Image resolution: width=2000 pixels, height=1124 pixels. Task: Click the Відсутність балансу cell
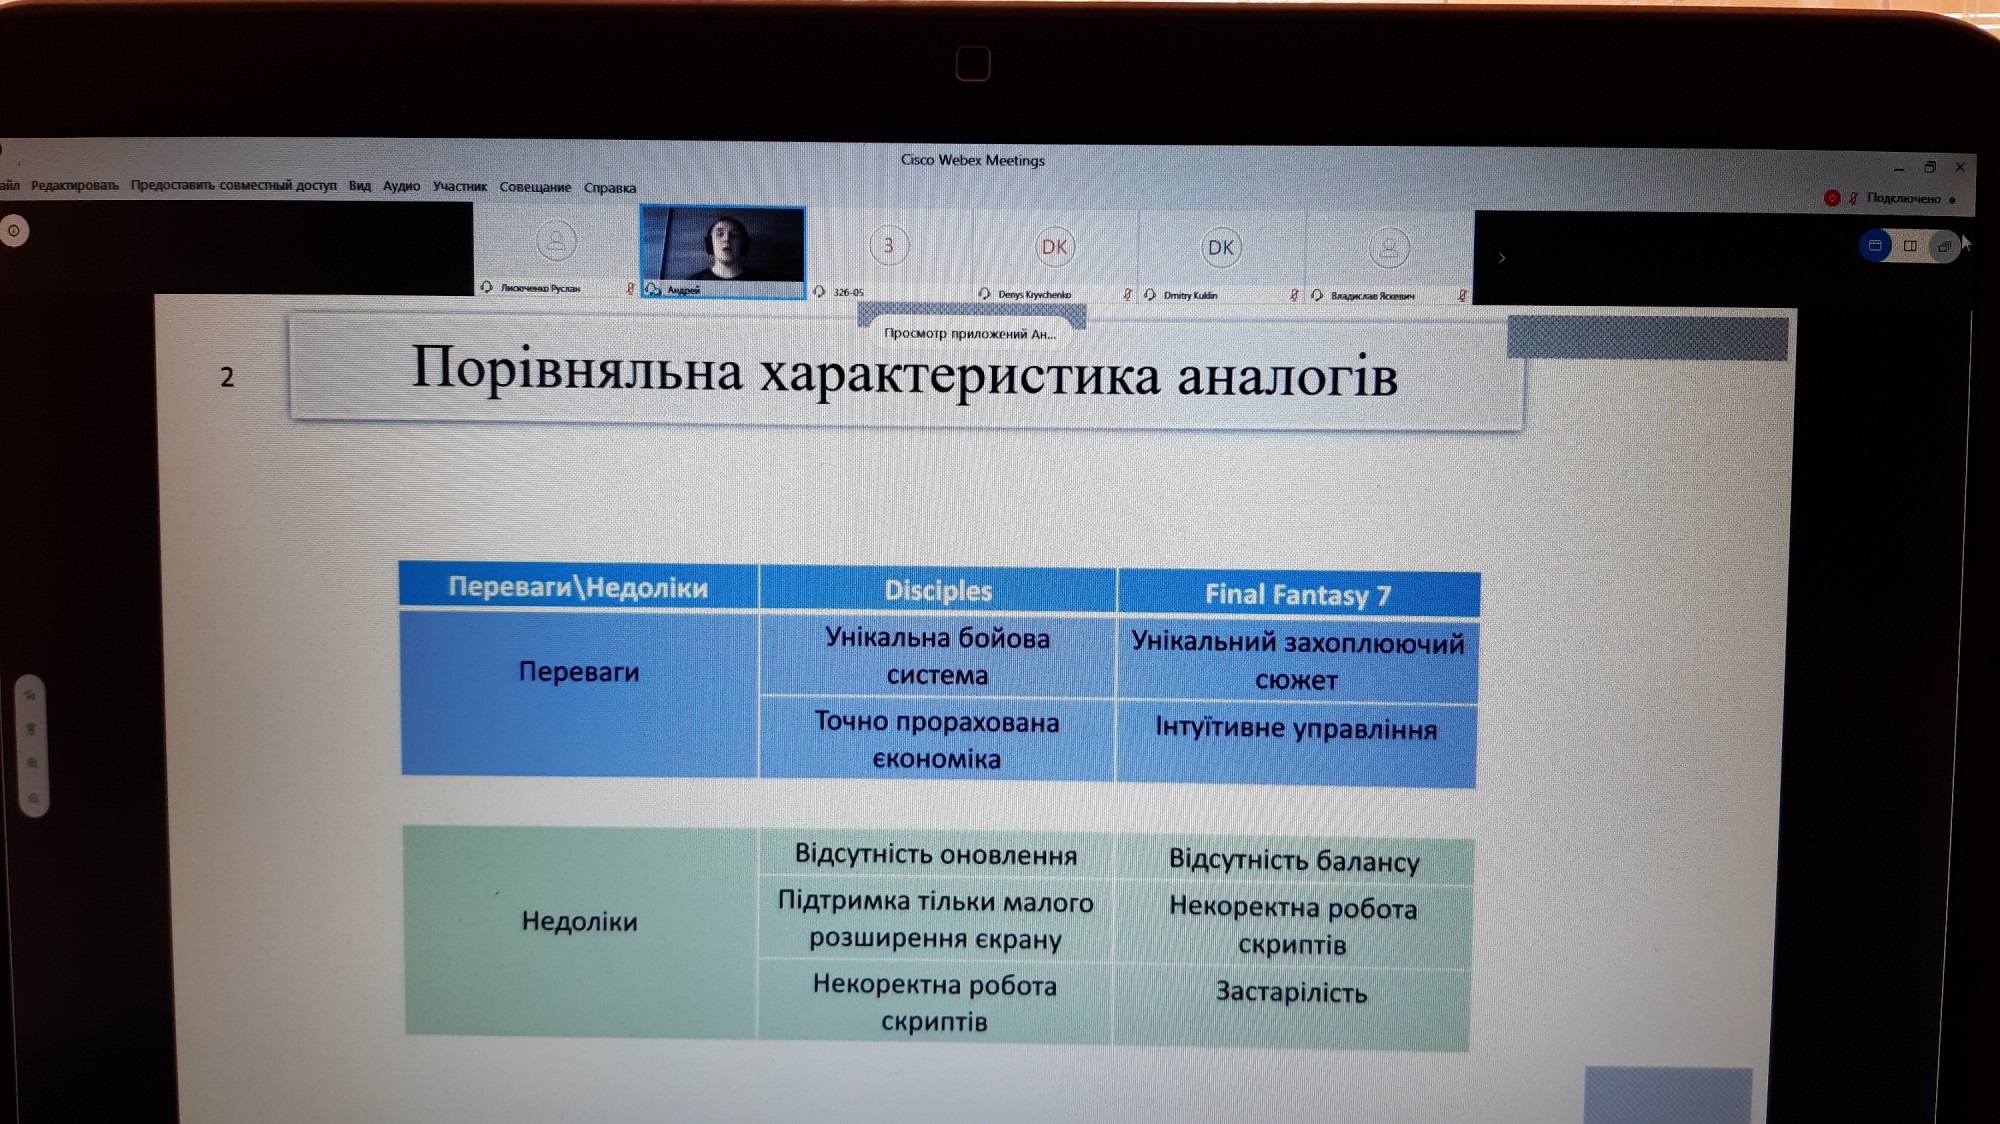[1294, 860]
